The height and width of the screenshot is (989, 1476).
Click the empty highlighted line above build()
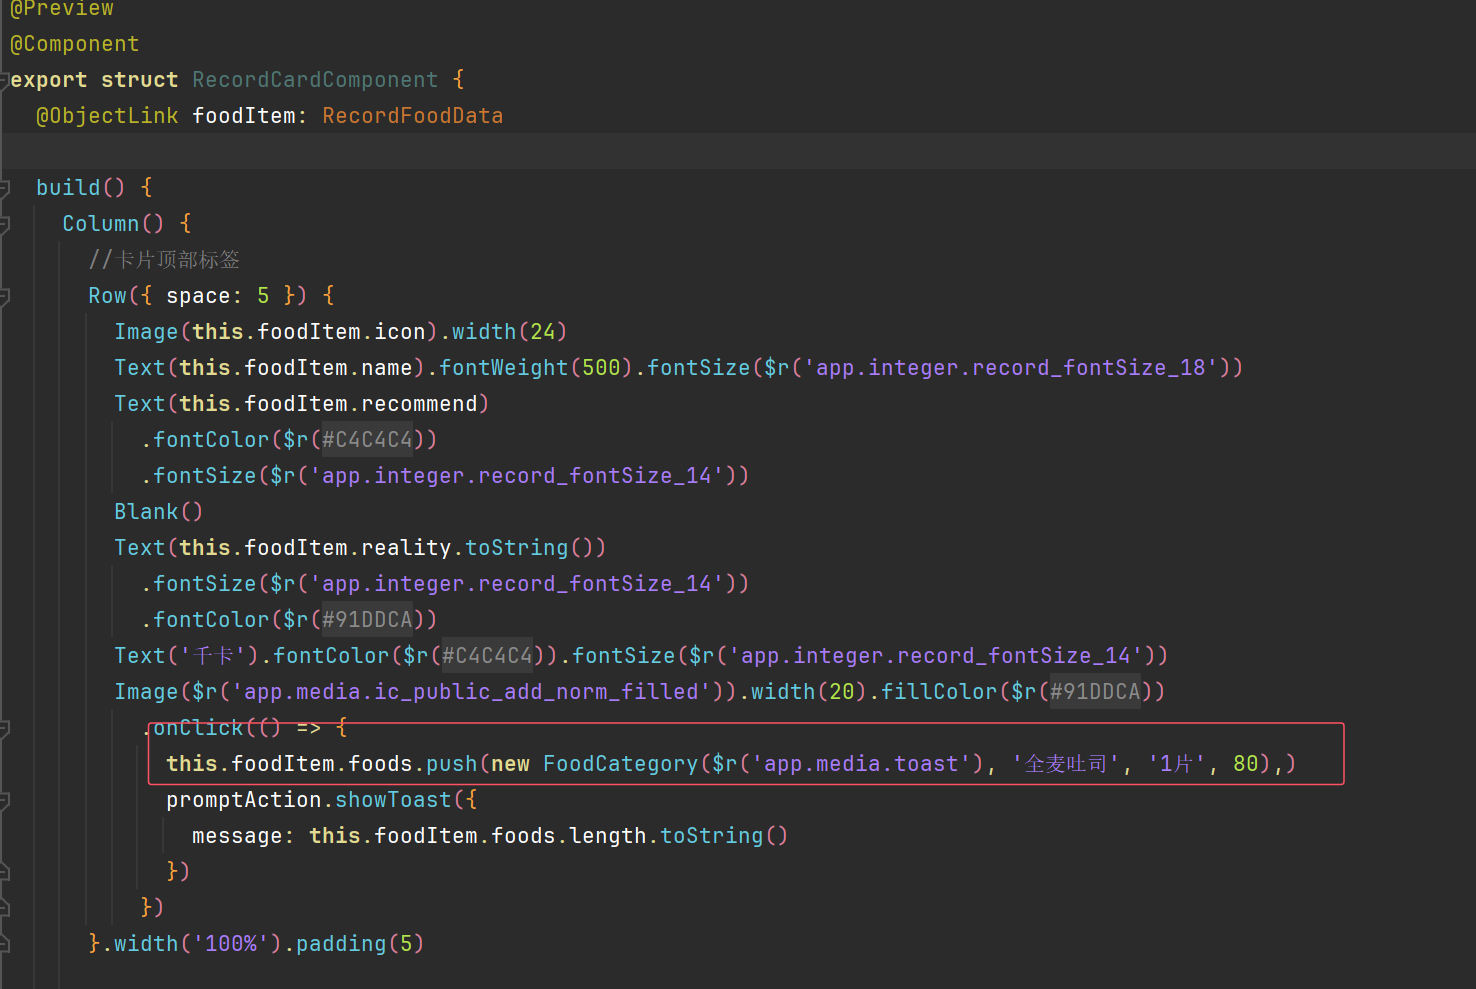coord(738,151)
